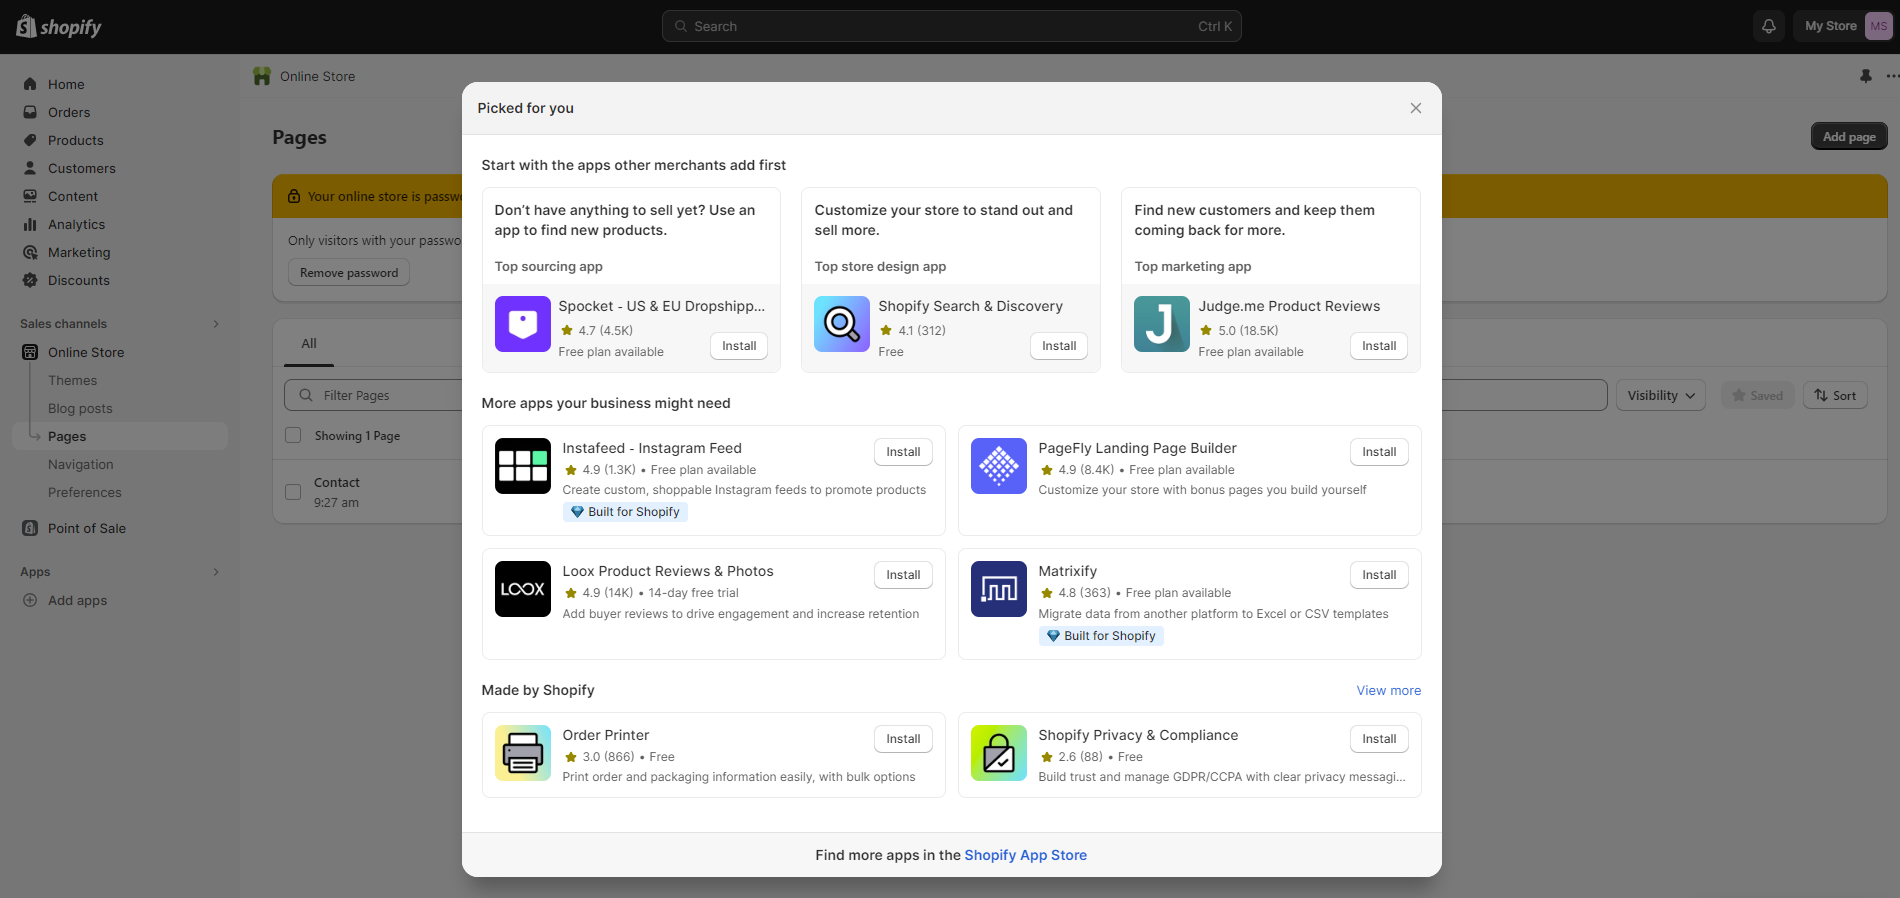Check the Contact page checkbox
The width and height of the screenshot is (1900, 898).
[x=293, y=492]
